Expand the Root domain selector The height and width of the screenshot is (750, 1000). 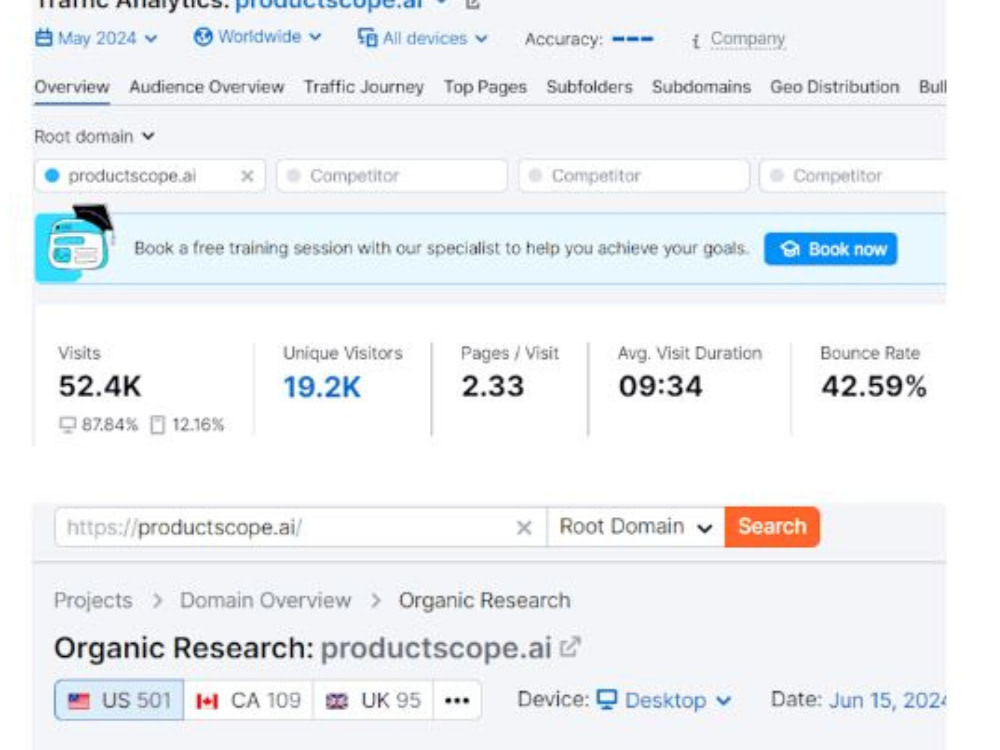94,136
